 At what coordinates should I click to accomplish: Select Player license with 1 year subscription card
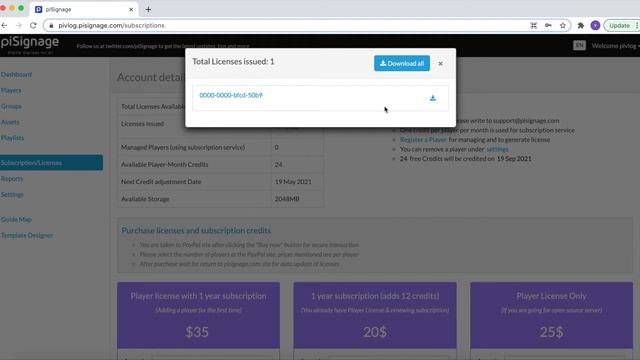click(x=198, y=315)
